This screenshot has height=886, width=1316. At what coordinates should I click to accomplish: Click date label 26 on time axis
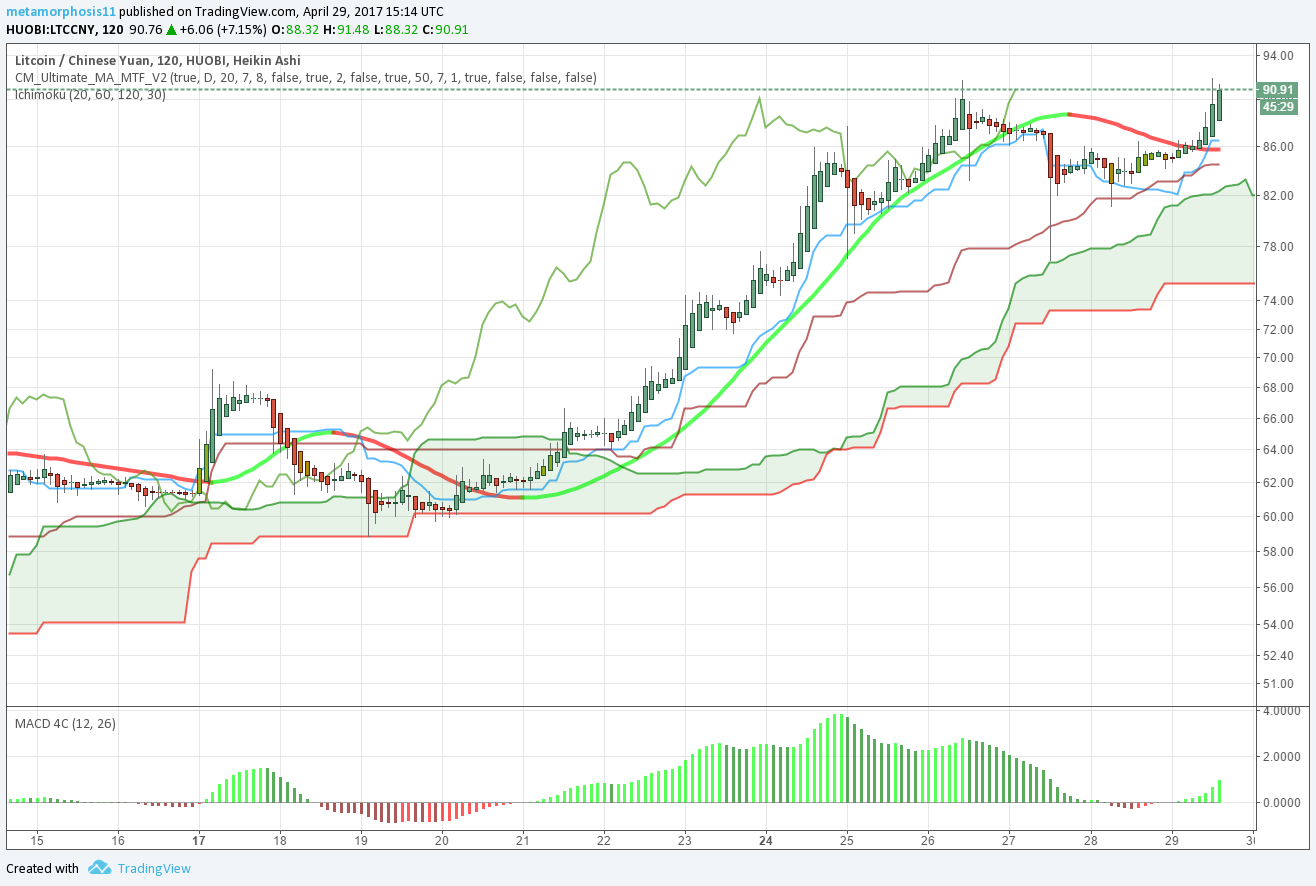pos(927,840)
